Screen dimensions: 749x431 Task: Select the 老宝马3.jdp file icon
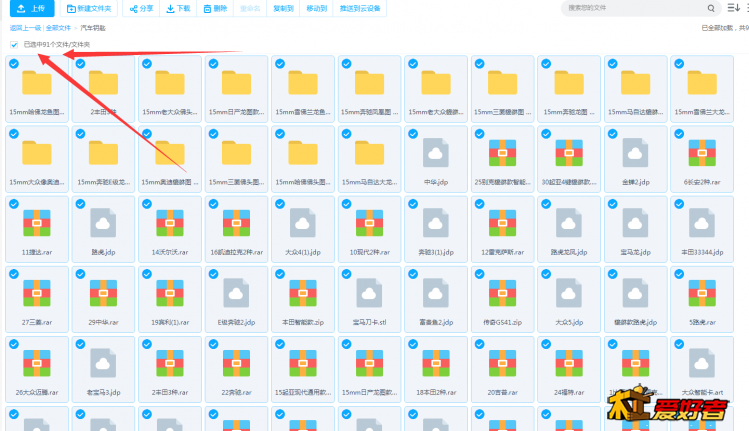103,363
